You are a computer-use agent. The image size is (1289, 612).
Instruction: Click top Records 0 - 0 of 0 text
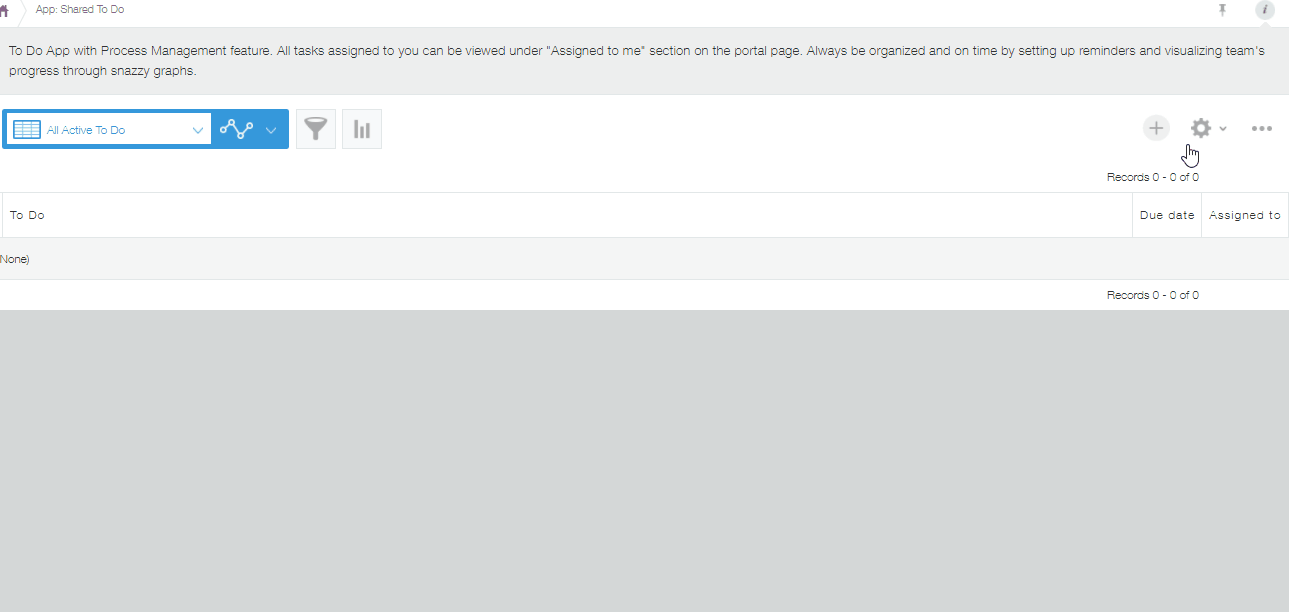(x=1153, y=177)
